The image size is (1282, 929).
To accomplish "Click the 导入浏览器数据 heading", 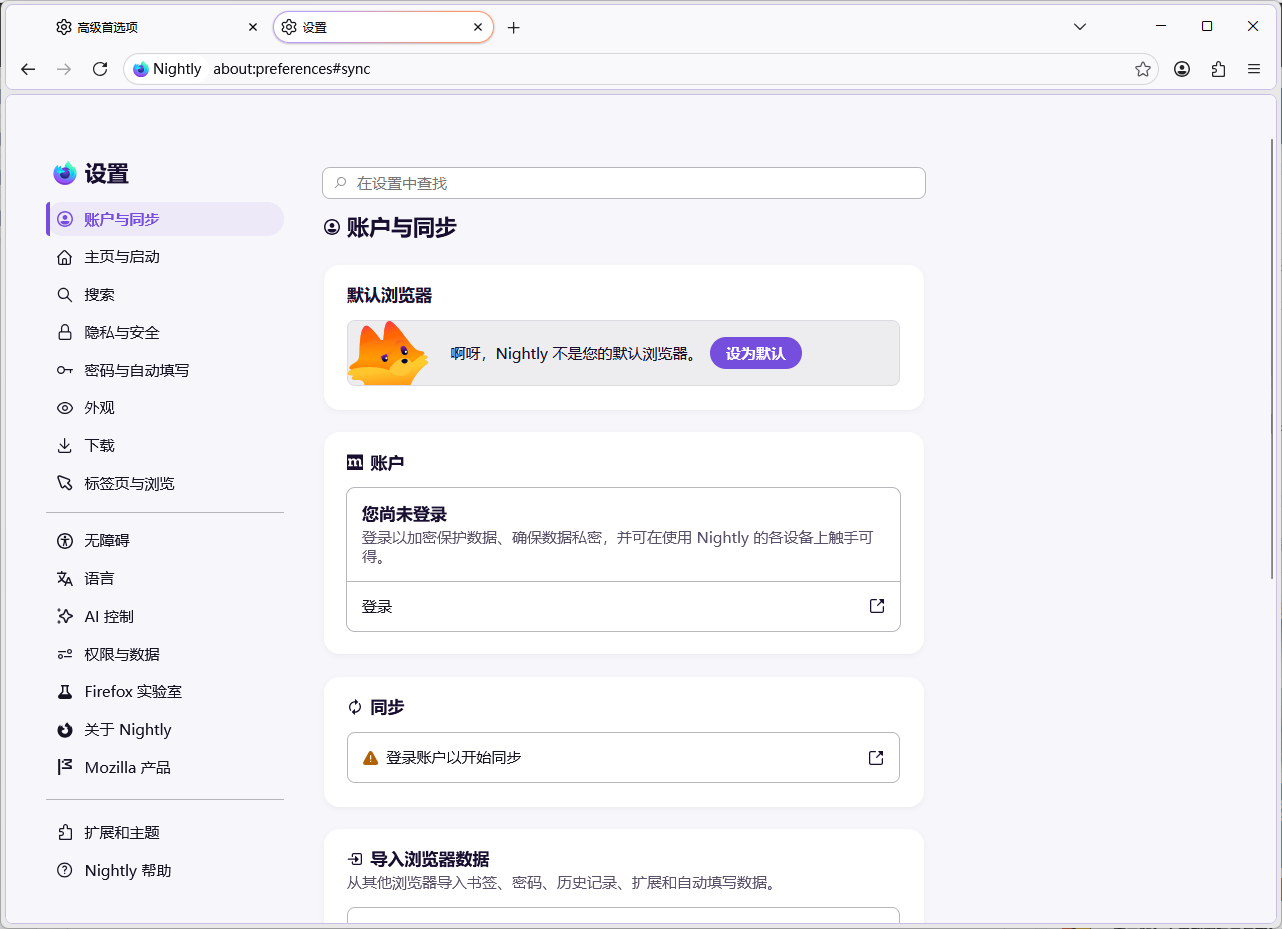I will click(430, 859).
